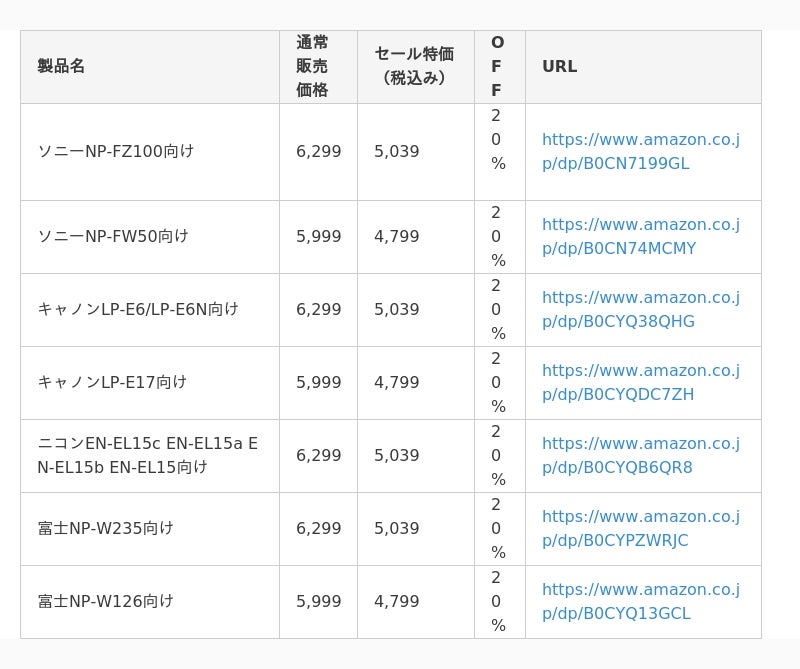800x669 pixels.
Task: Open Fuji NP-W235 Amazon link B0CYPZWRJC
Action: tap(641, 528)
